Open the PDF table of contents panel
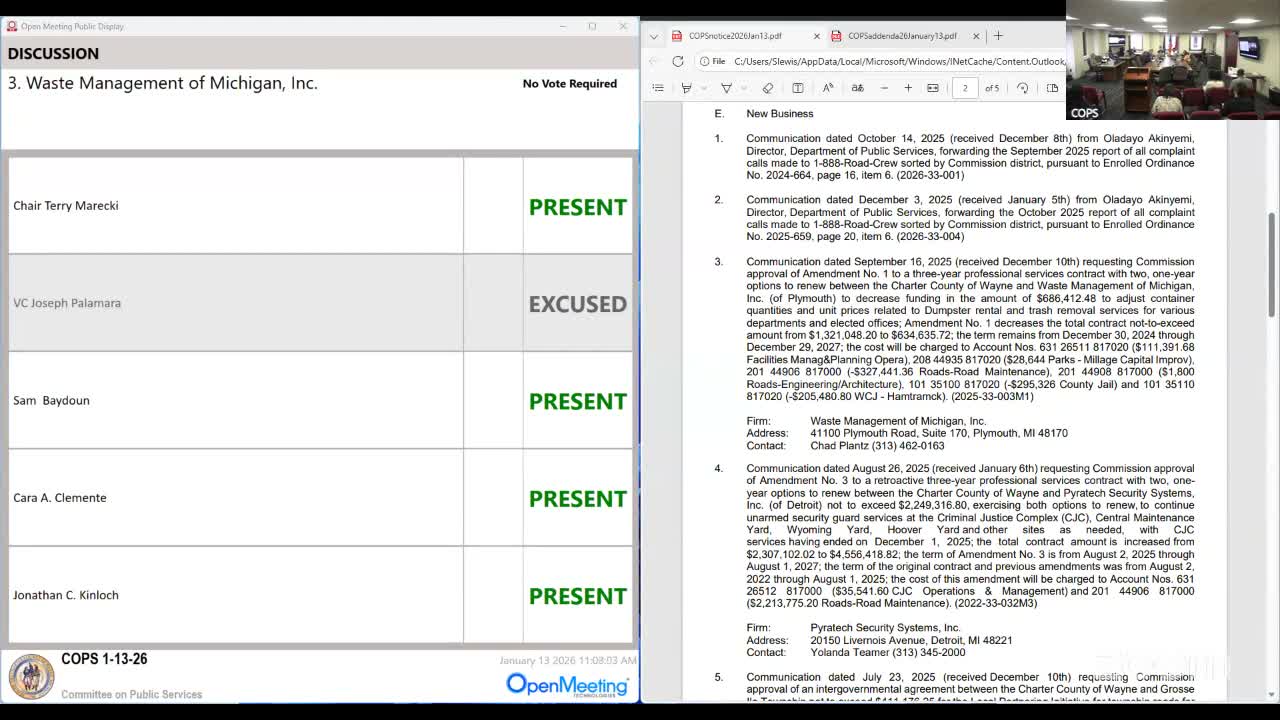The height and width of the screenshot is (720, 1280). (658, 88)
